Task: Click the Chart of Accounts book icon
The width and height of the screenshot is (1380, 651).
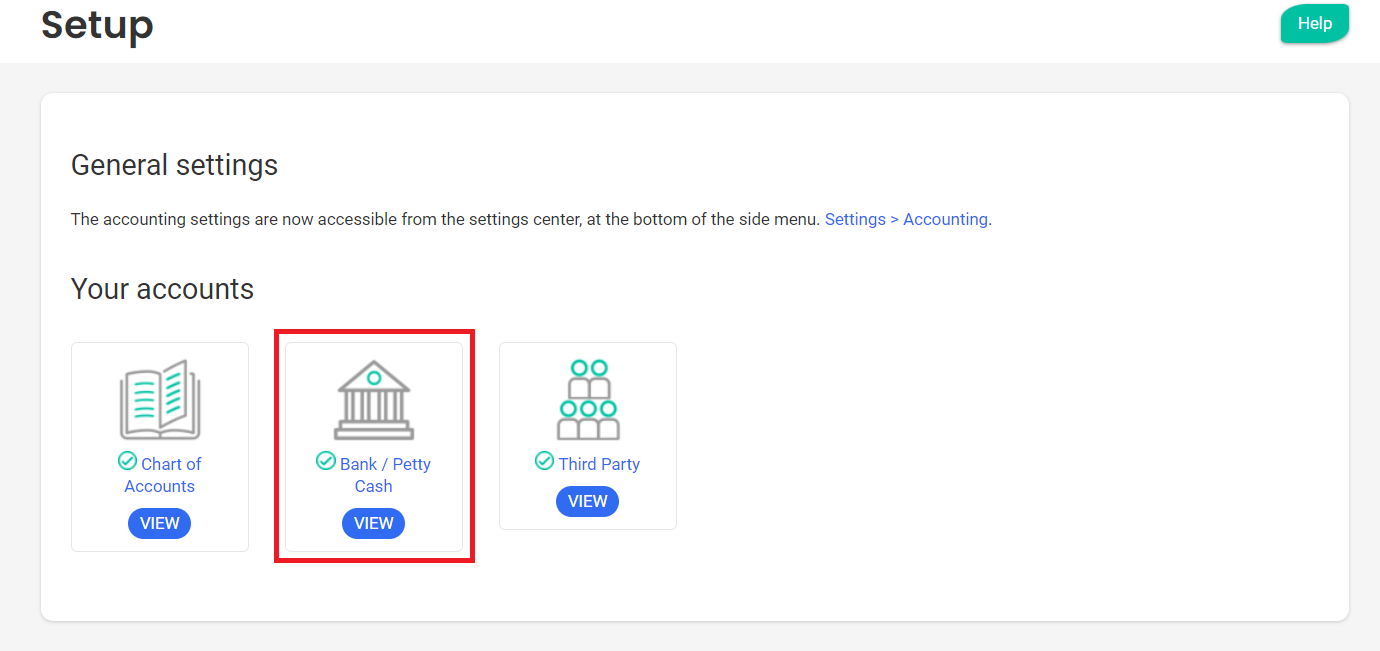Action: (x=160, y=400)
